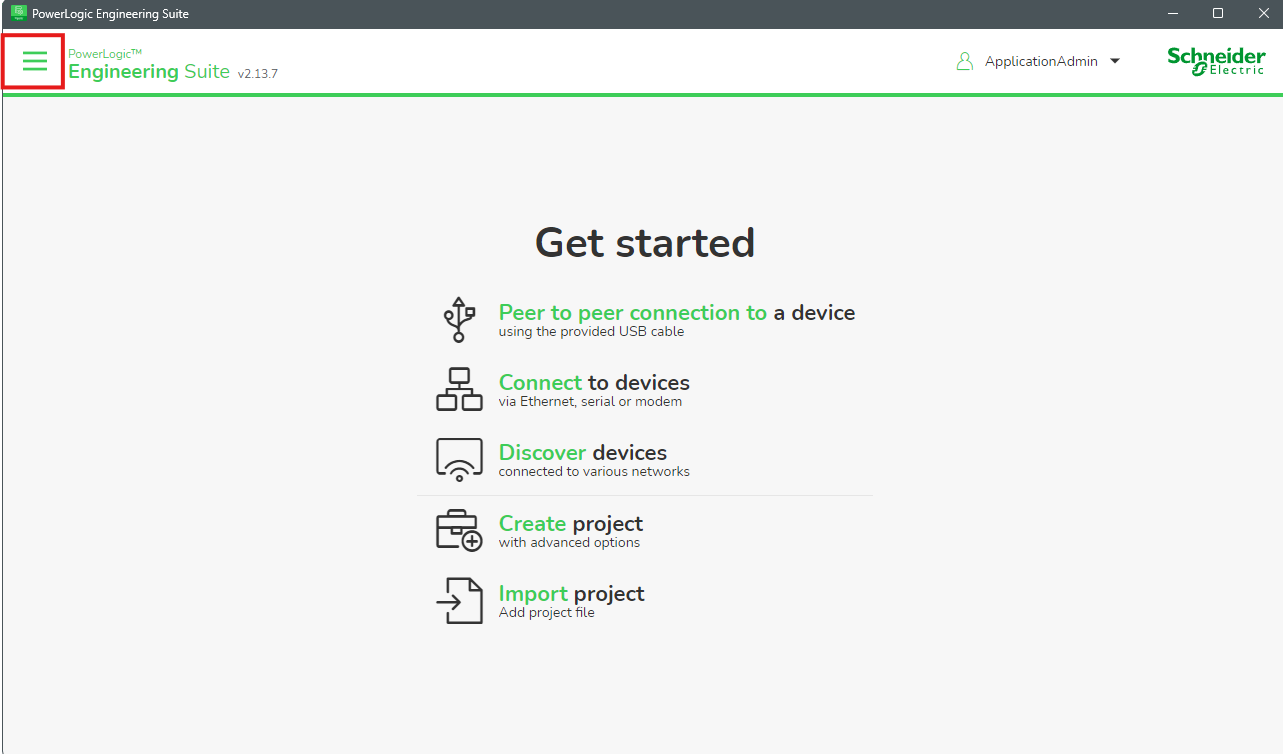Maximize the PowerLogic window
Image resolution: width=1283 pixels, height=754 pixels.
[1218, 14]
